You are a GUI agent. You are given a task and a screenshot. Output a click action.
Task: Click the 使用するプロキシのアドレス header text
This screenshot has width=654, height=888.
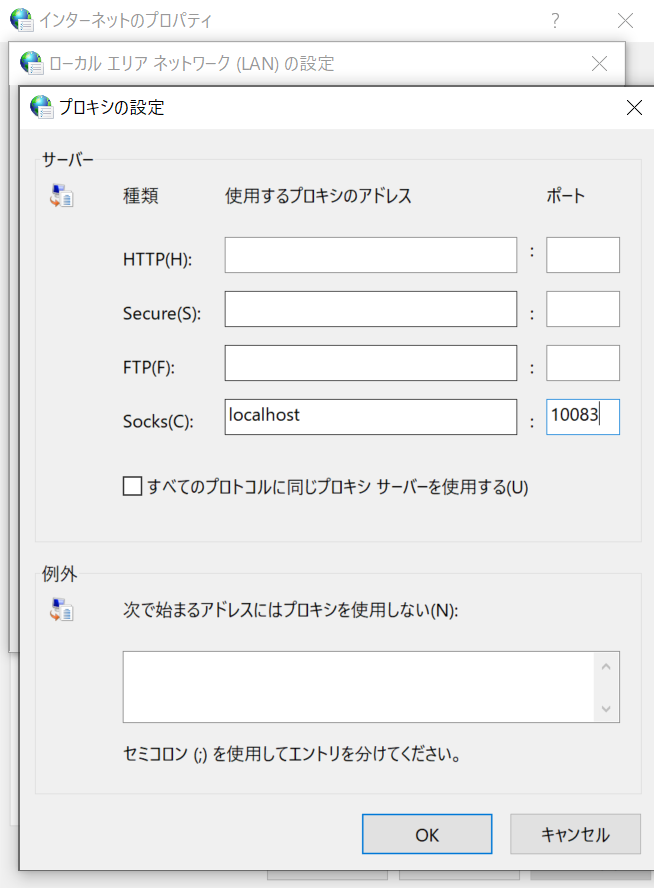pos(318,196)
